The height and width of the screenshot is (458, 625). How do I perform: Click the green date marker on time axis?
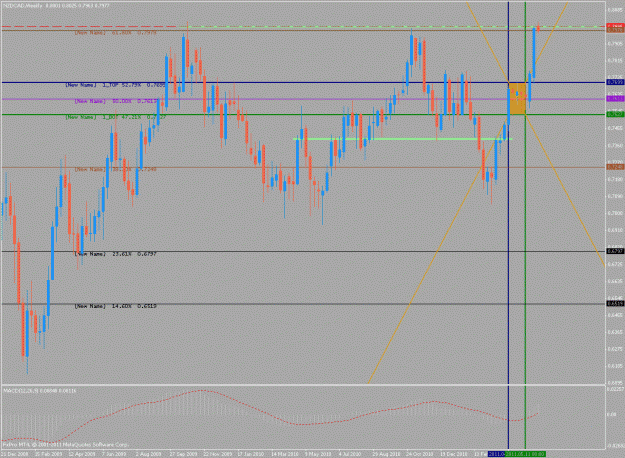coord(526,454)
